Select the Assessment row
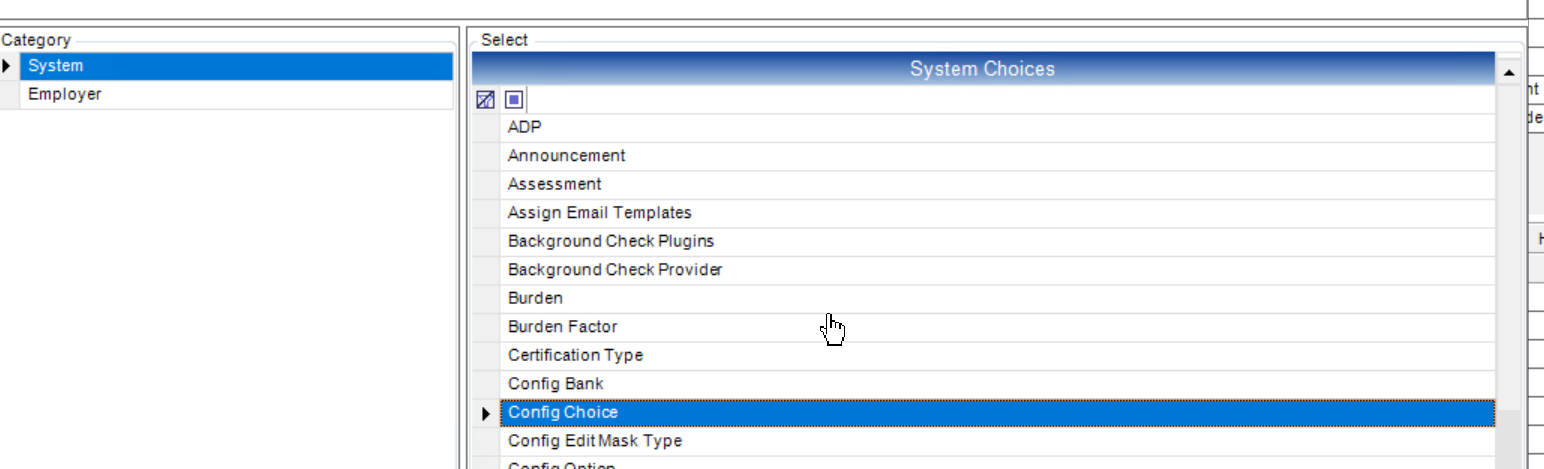 (x=997, y=185)
